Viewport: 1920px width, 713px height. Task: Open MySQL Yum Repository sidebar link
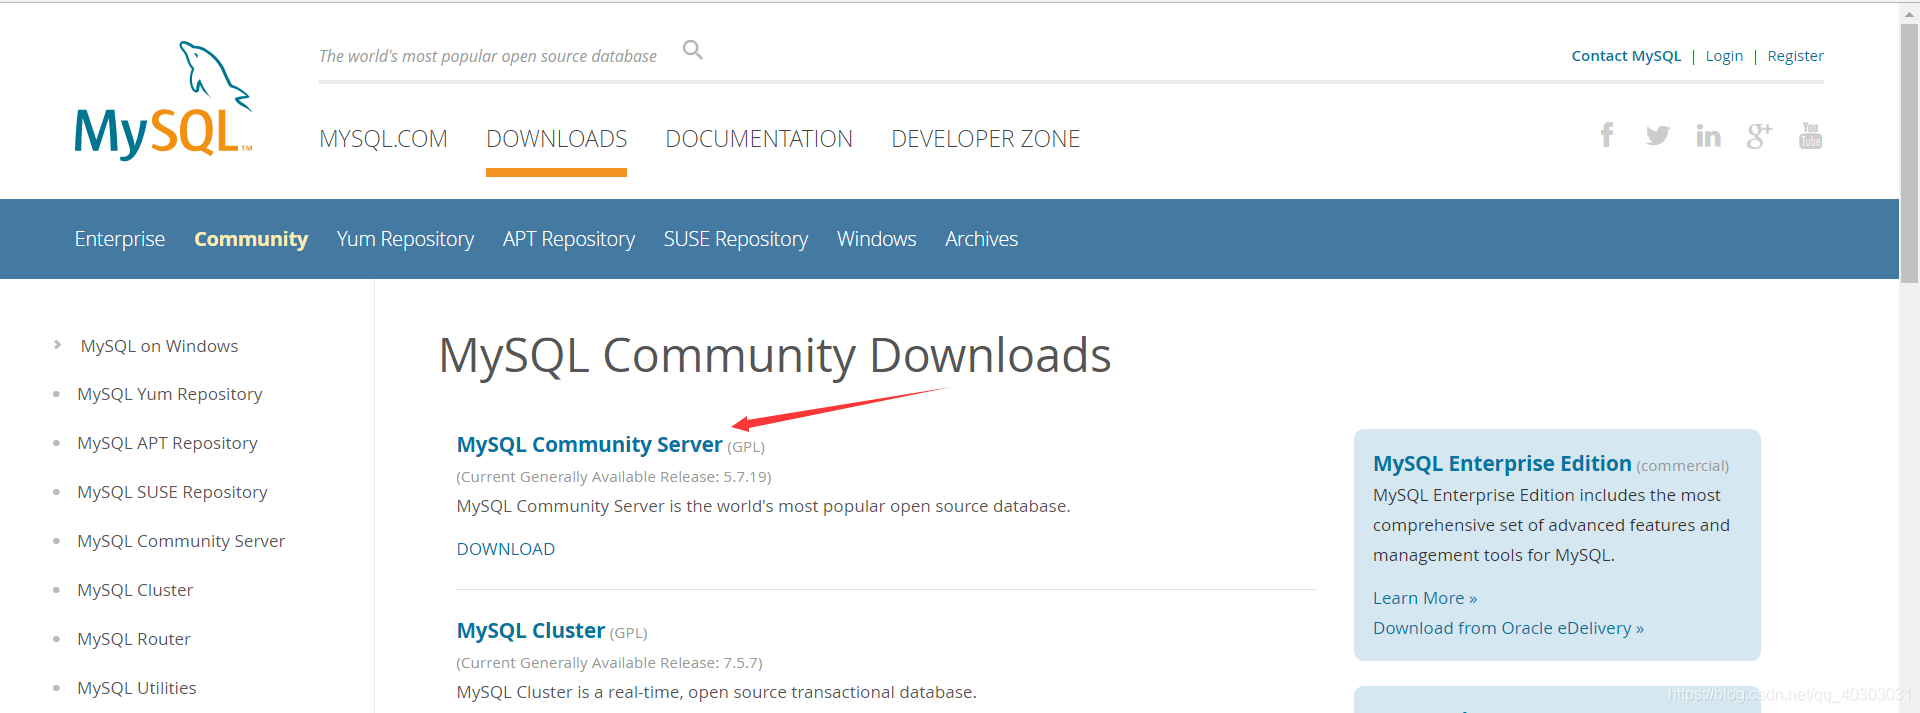[x=170, y=394]
